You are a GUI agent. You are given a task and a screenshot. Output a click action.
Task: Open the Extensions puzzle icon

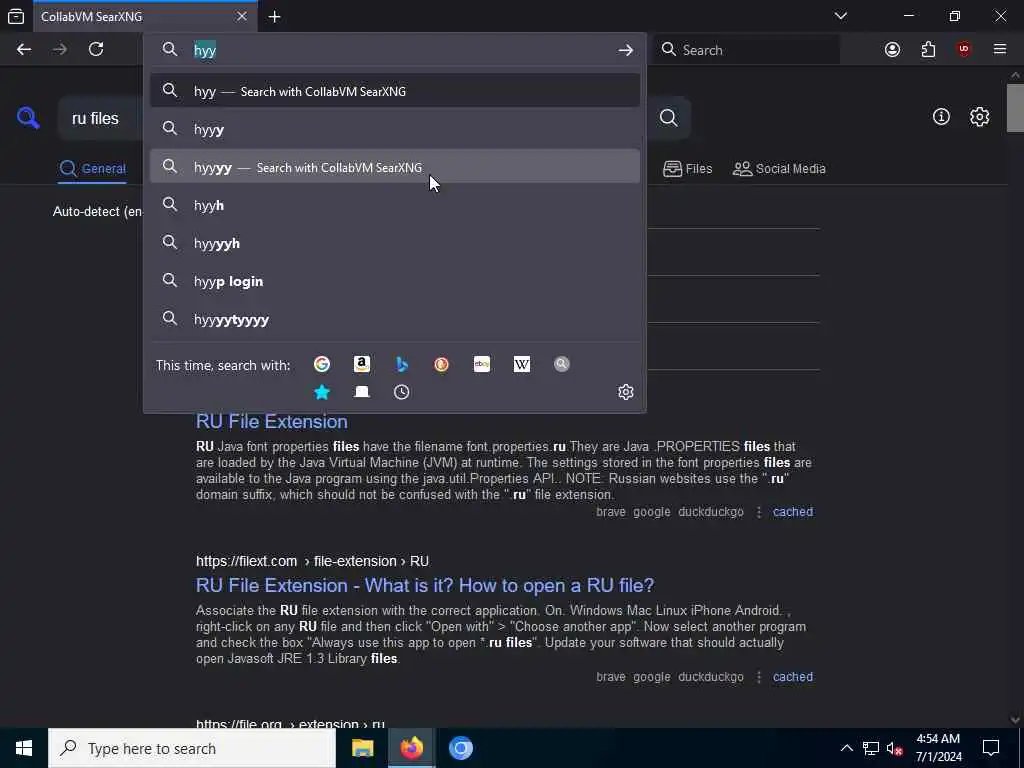(x=928, y=50)
